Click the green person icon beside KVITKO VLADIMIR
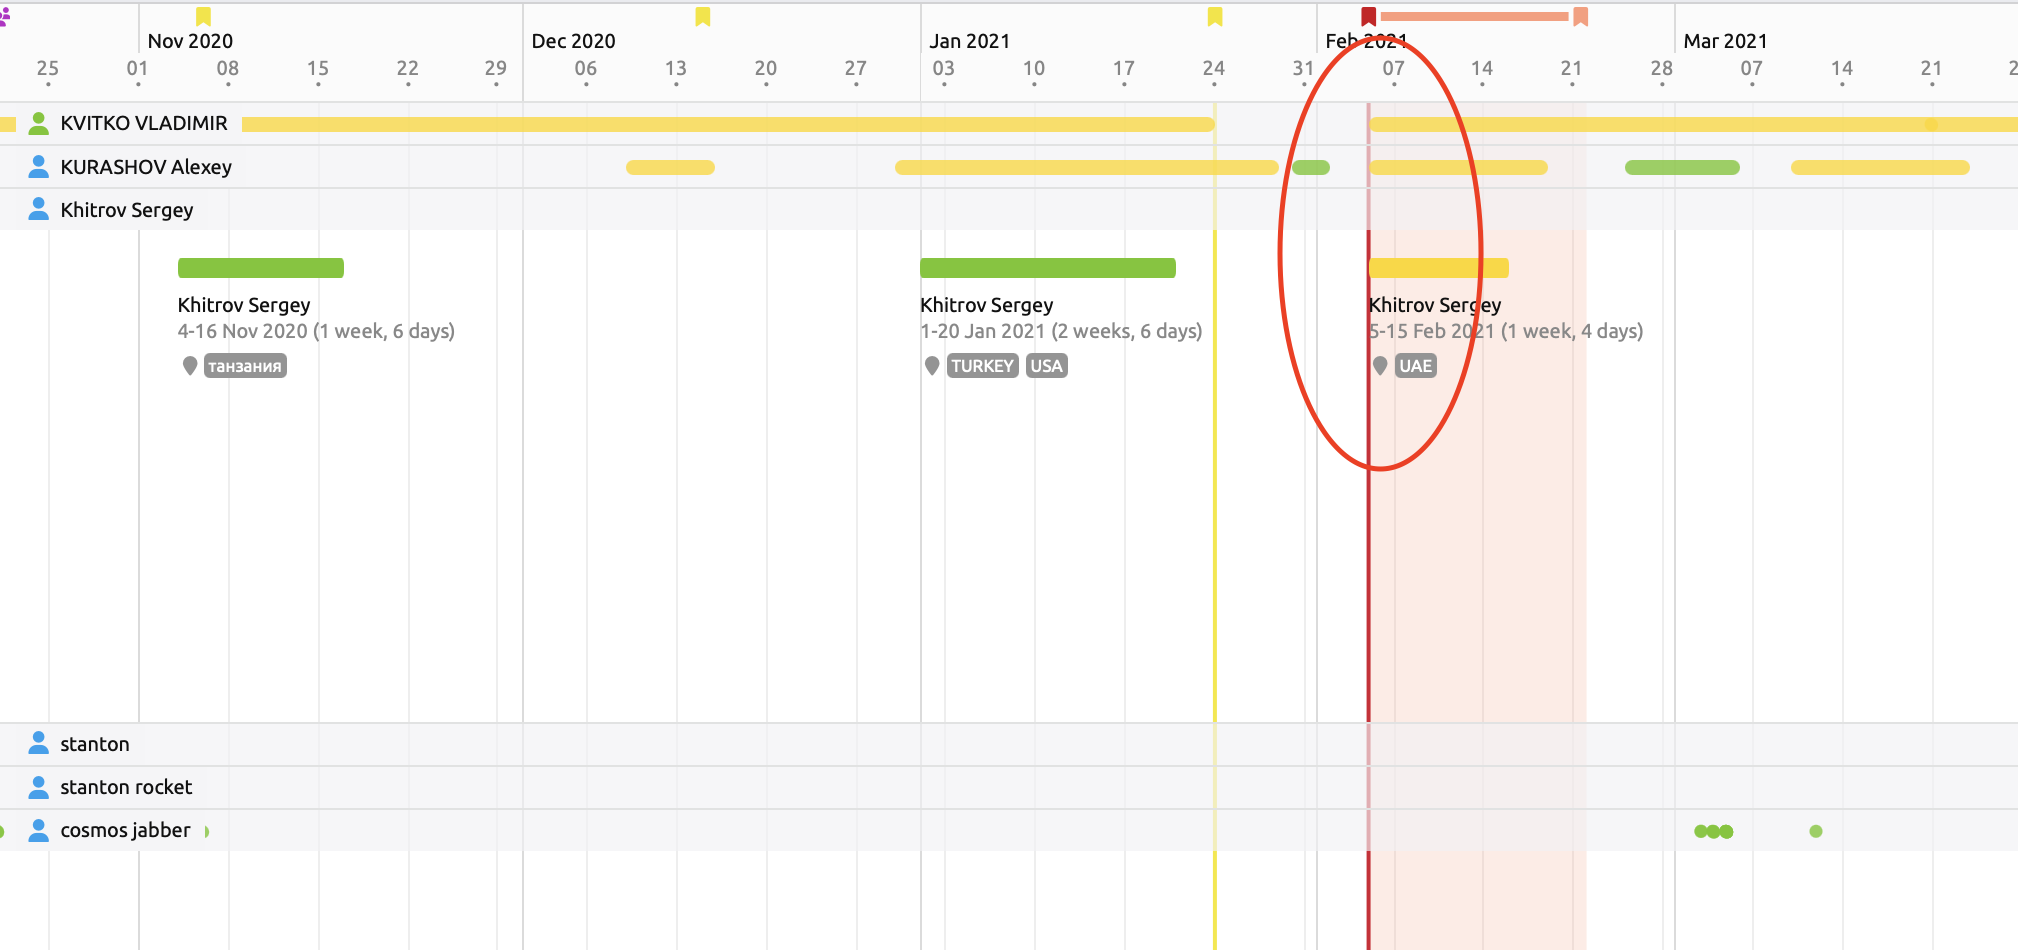This screenshot has height=950, width=2018. pyautogui.click(x=39, y=123)
